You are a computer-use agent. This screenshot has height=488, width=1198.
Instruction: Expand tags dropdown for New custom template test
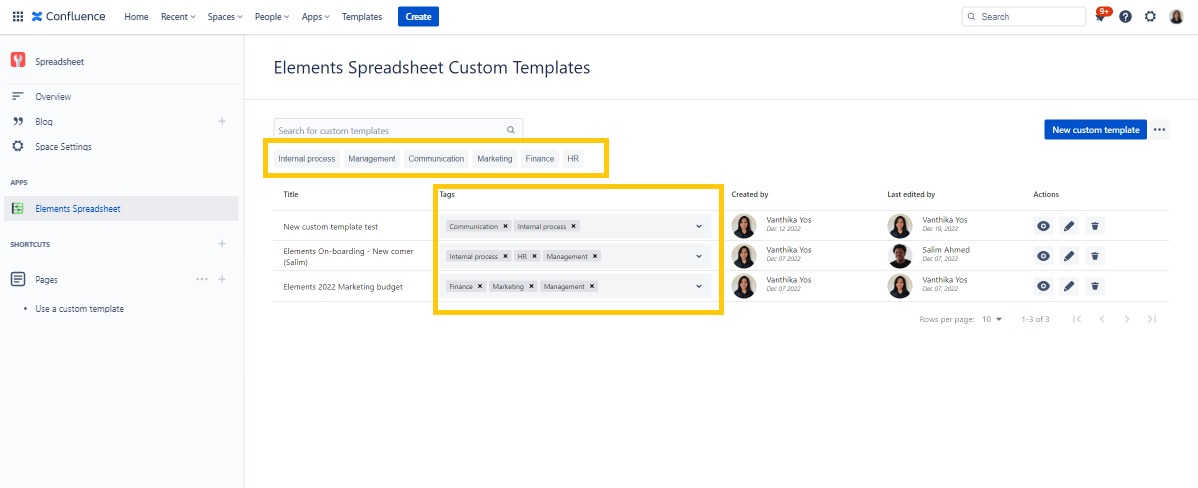(698, 226)
